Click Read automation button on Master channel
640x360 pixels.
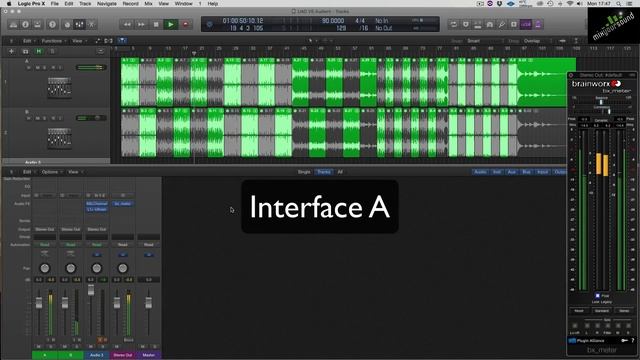coord(149,245)
